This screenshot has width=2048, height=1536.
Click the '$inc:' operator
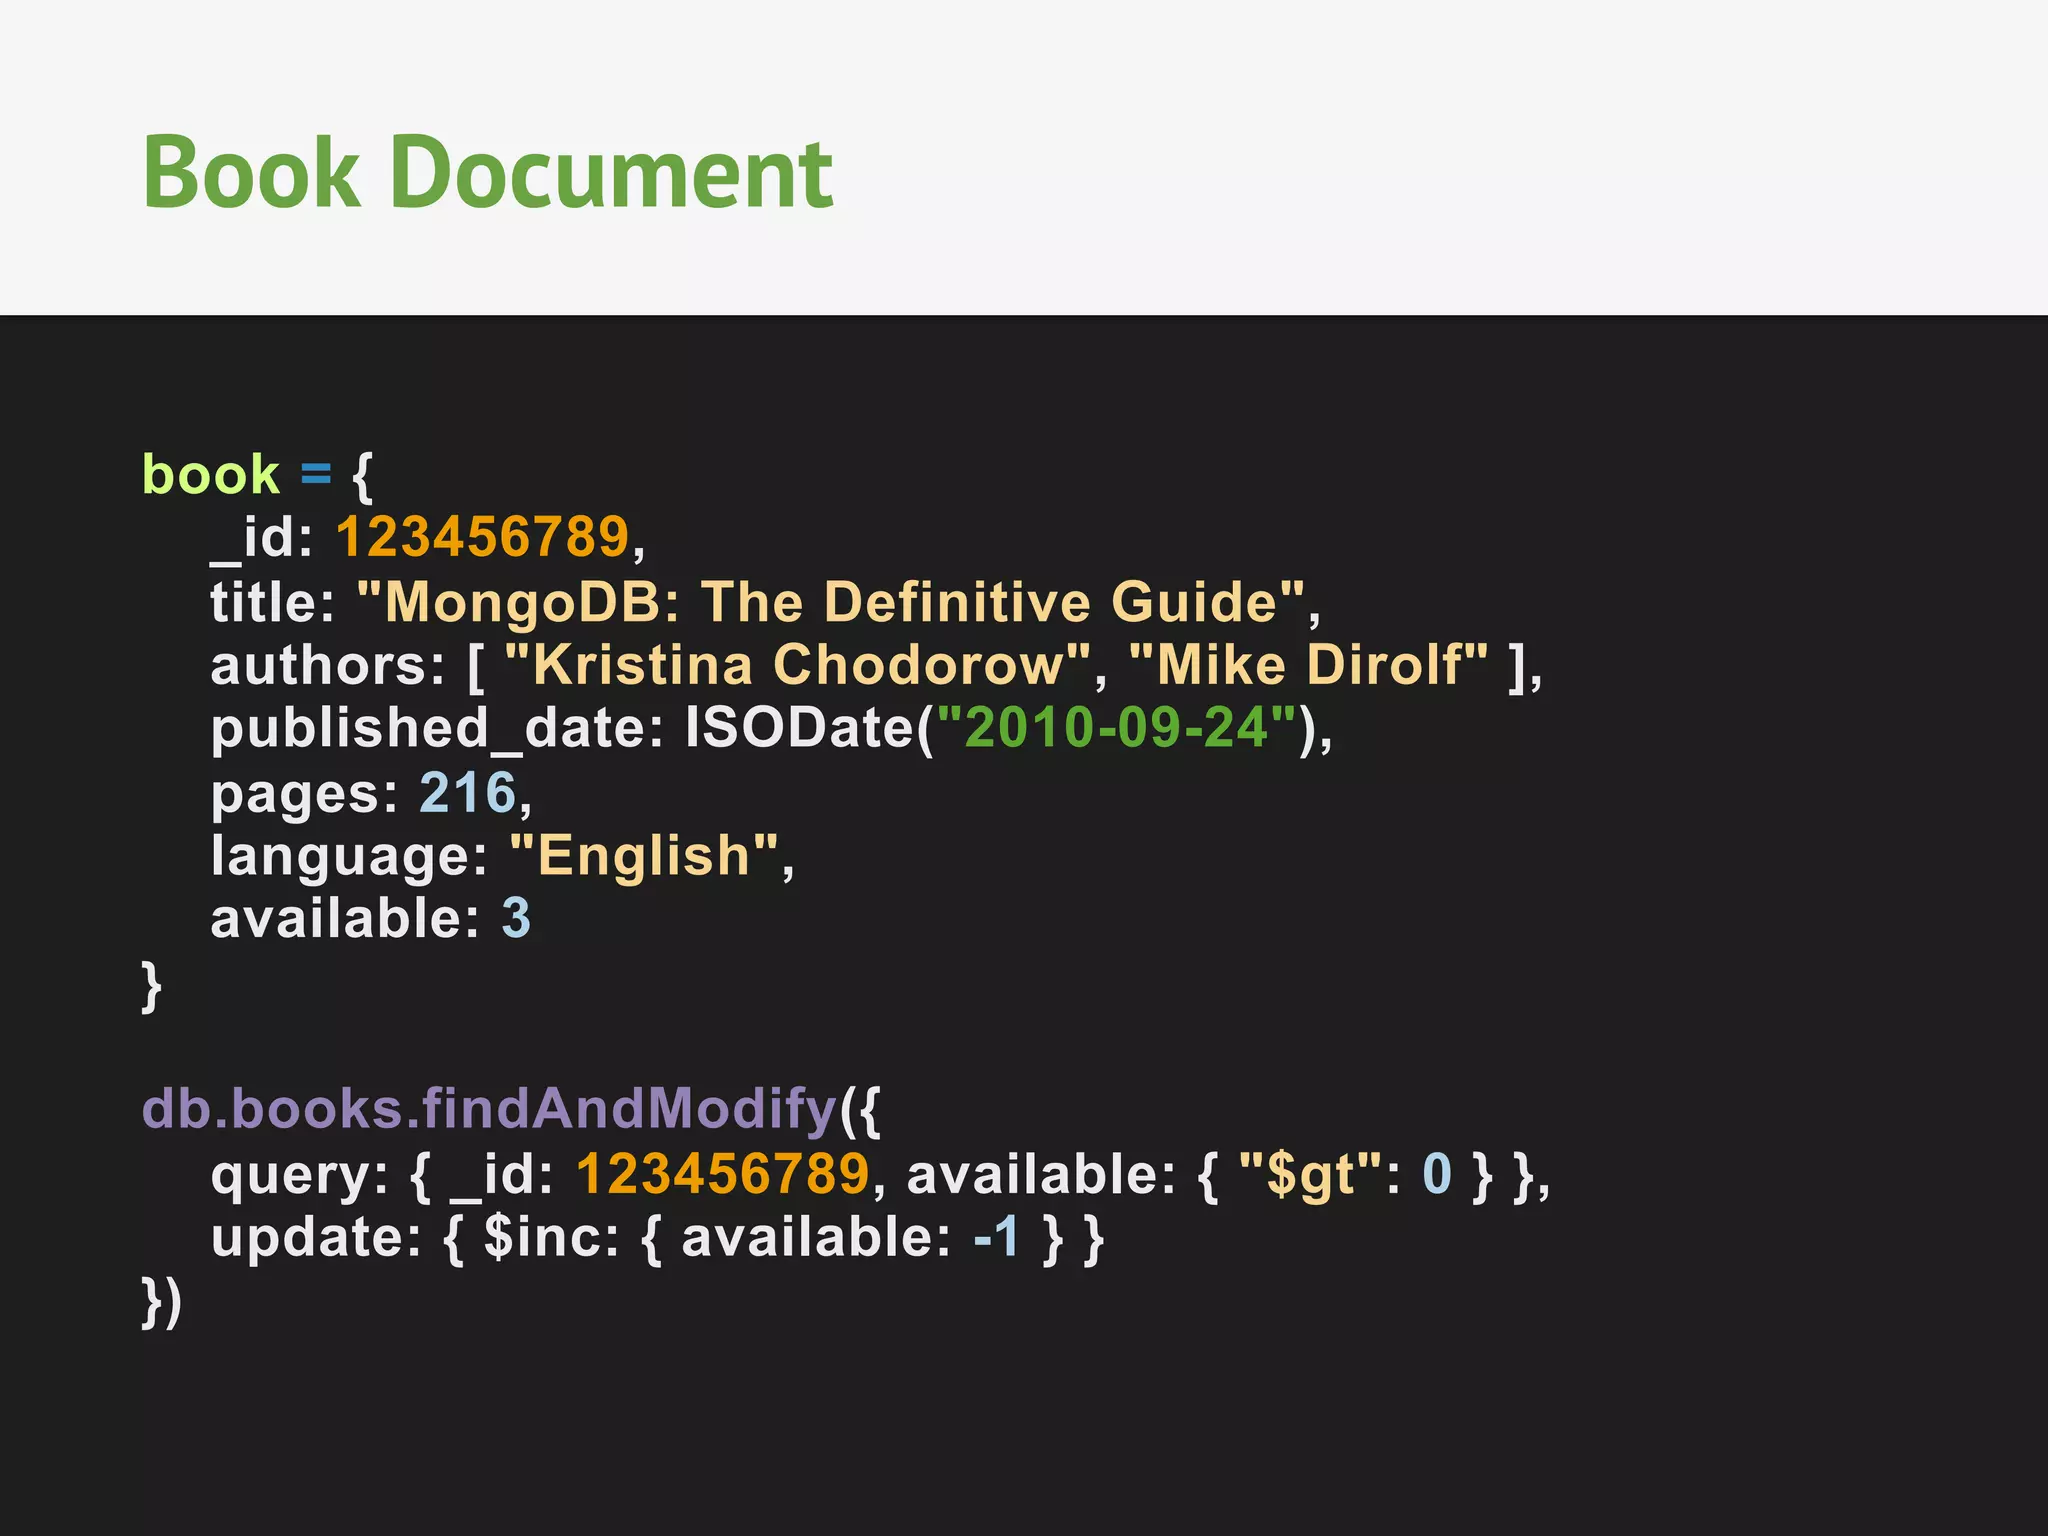[x=552, y=1237]
